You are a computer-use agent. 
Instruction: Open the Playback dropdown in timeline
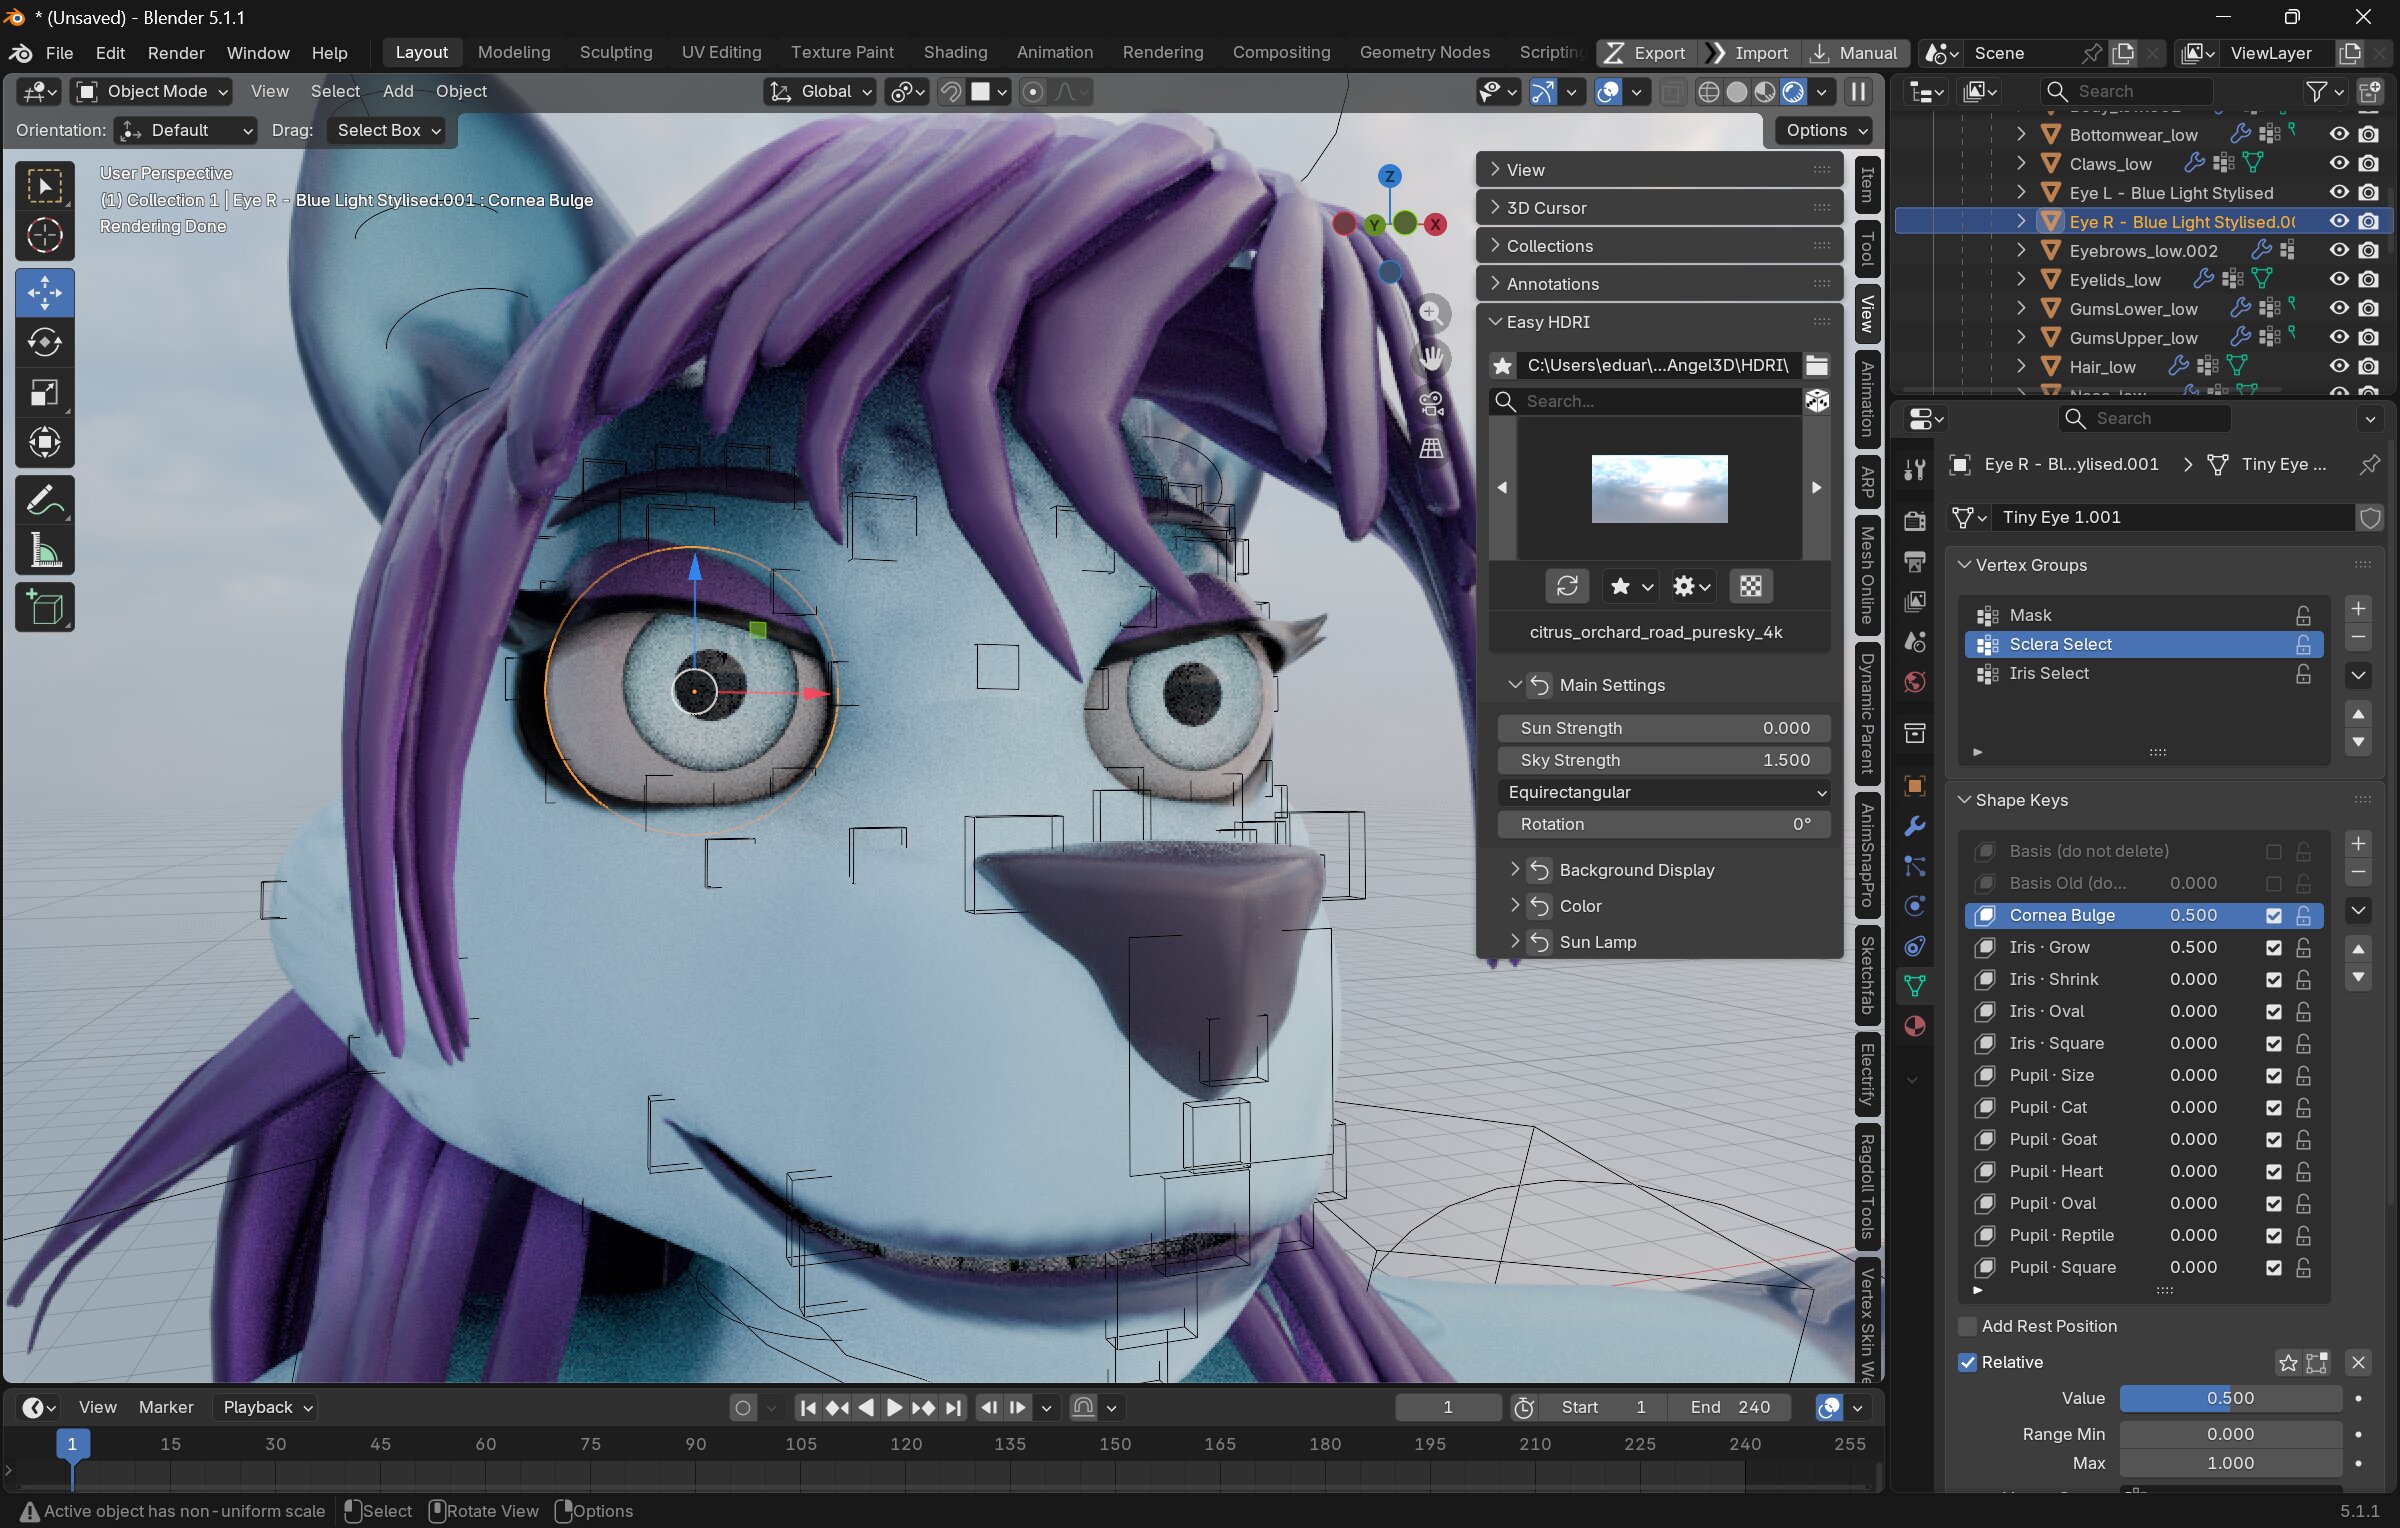coord(266,1407)
